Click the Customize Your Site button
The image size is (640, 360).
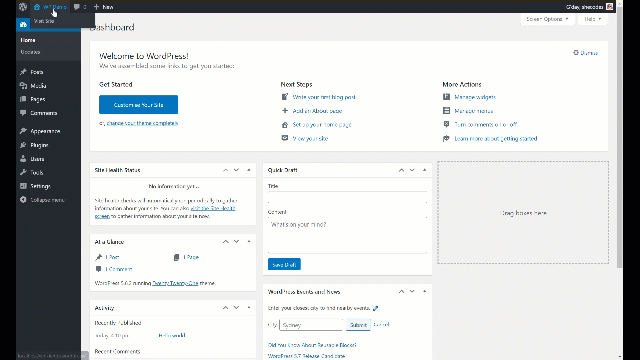click(x=138, y=105)
